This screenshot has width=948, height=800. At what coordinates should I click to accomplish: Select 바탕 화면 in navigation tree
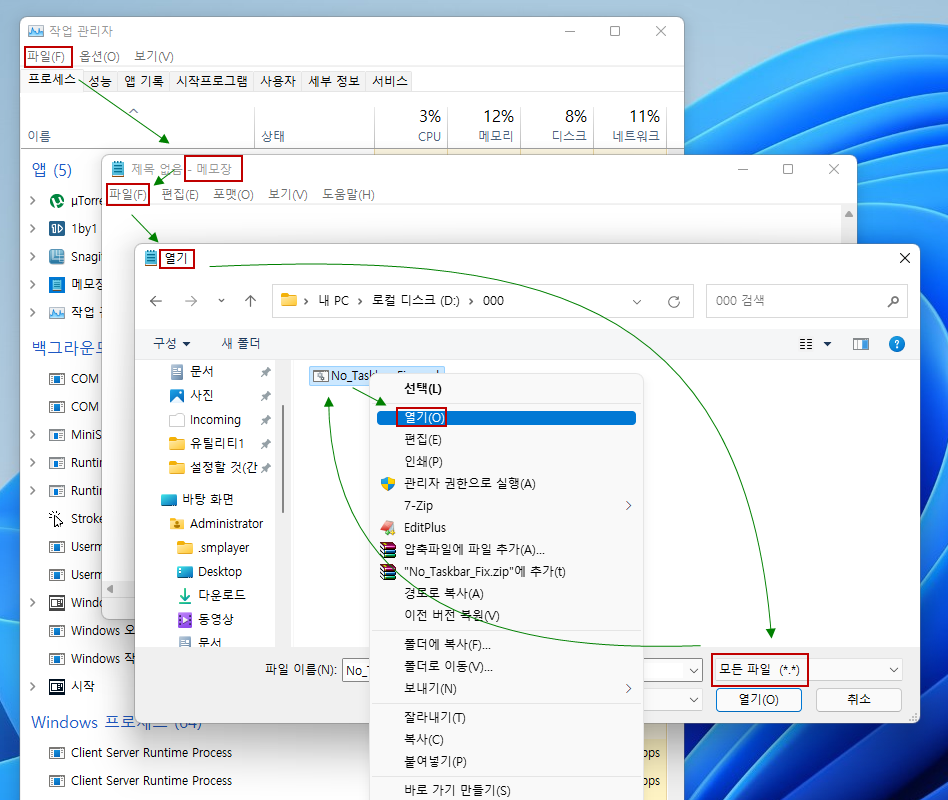tap(207, 499)
